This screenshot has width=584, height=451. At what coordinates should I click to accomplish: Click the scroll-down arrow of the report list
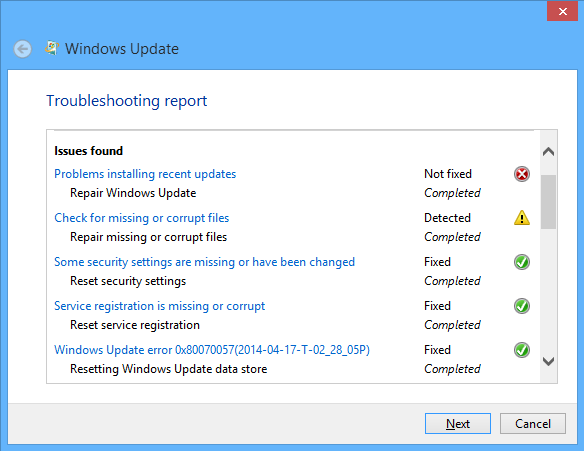click(548, 361)
